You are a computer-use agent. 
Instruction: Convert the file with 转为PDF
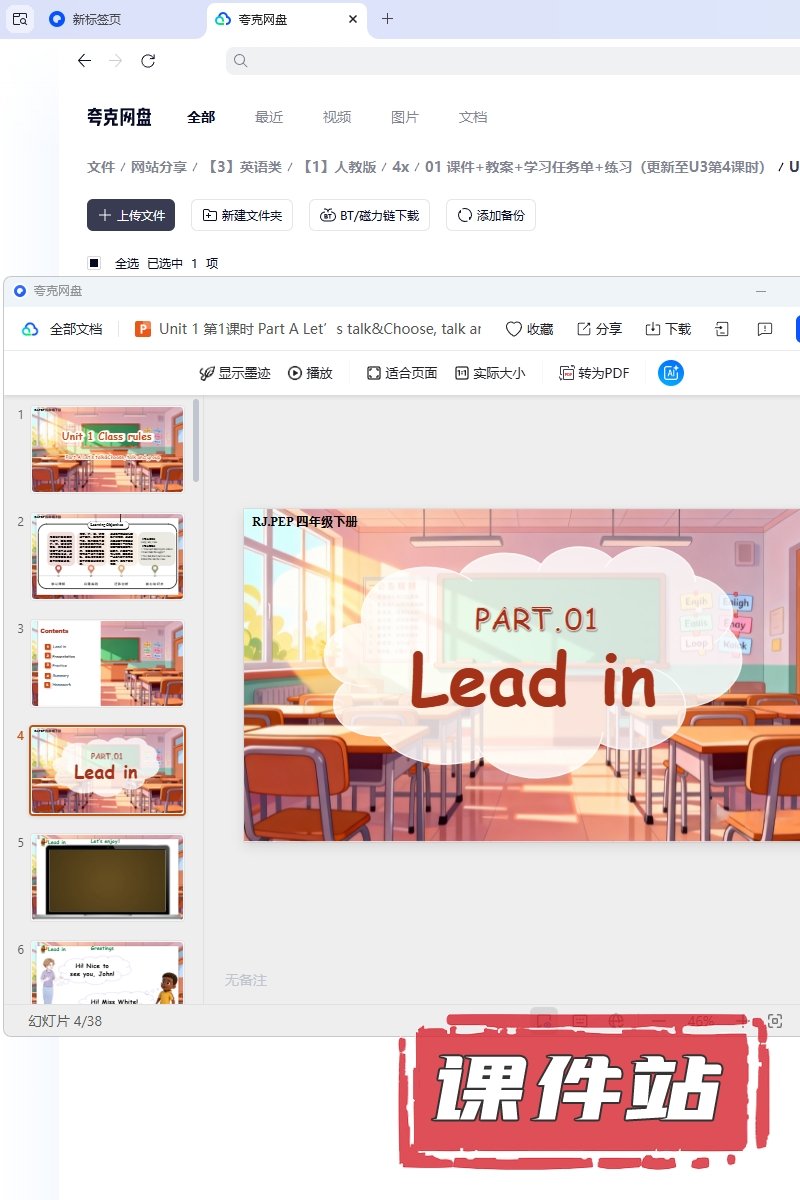tap(594, 373)
